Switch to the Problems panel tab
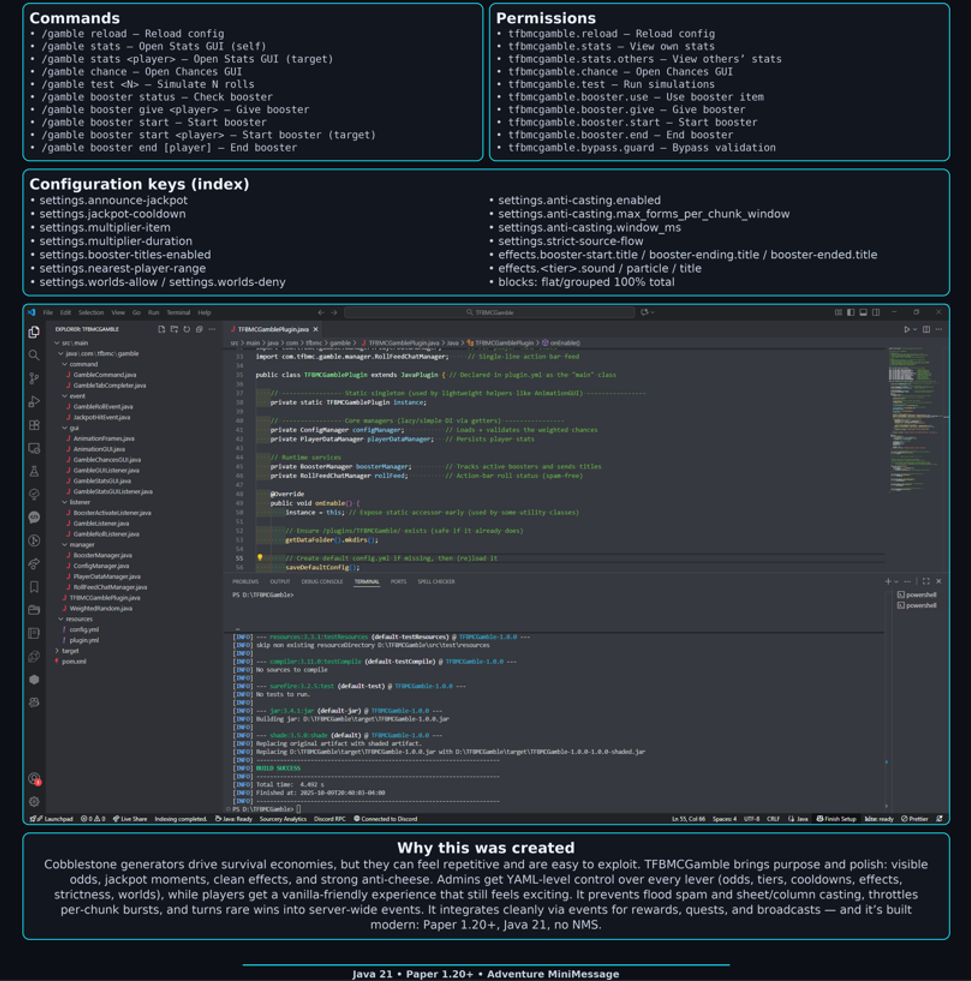The image size is (971, 981). (245, 581)
